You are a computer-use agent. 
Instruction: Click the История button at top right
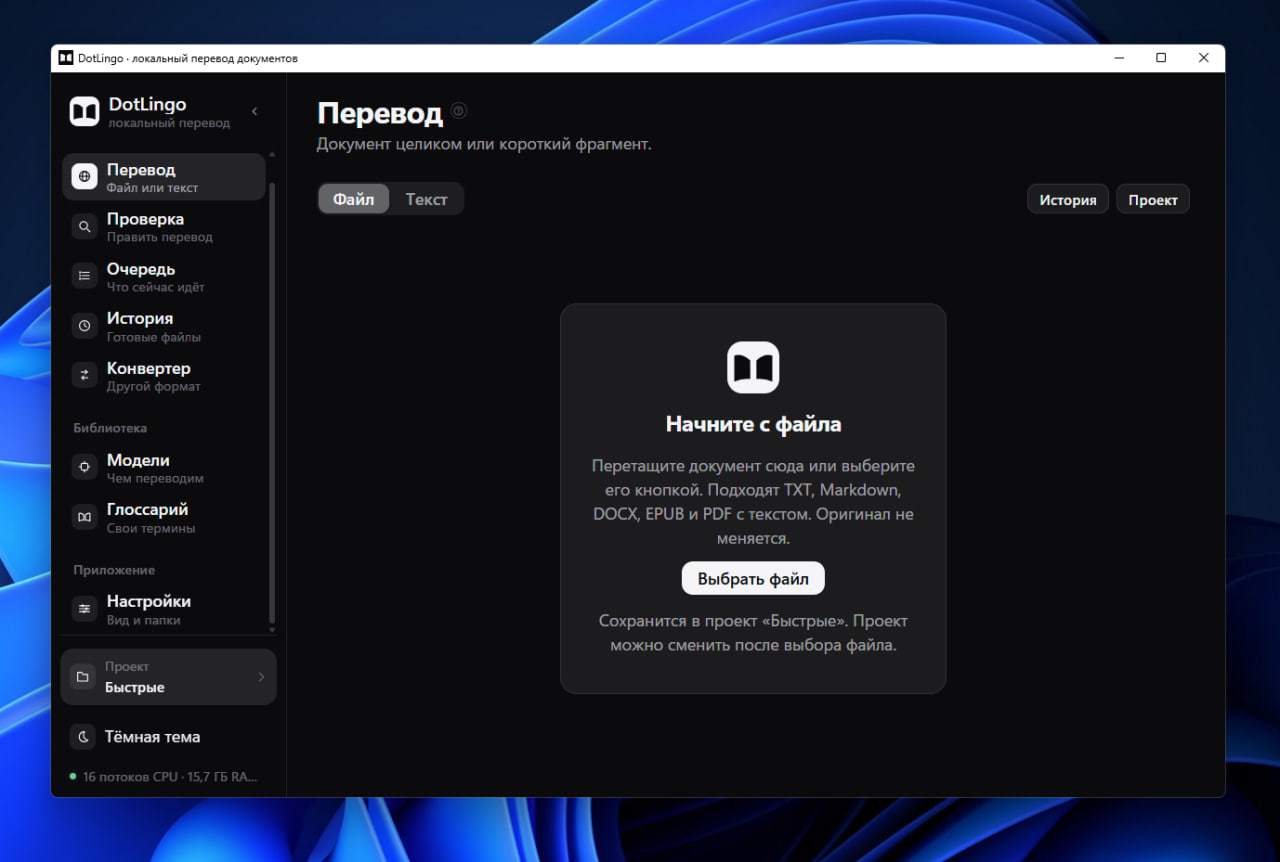coord(1068,199)
